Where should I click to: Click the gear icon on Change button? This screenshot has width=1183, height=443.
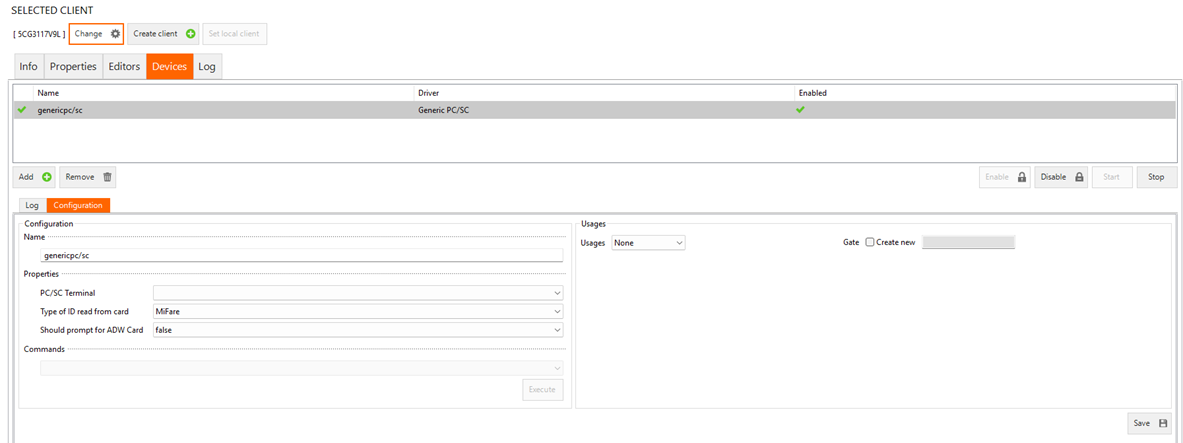pyautogui.click(x=115, y=34)
